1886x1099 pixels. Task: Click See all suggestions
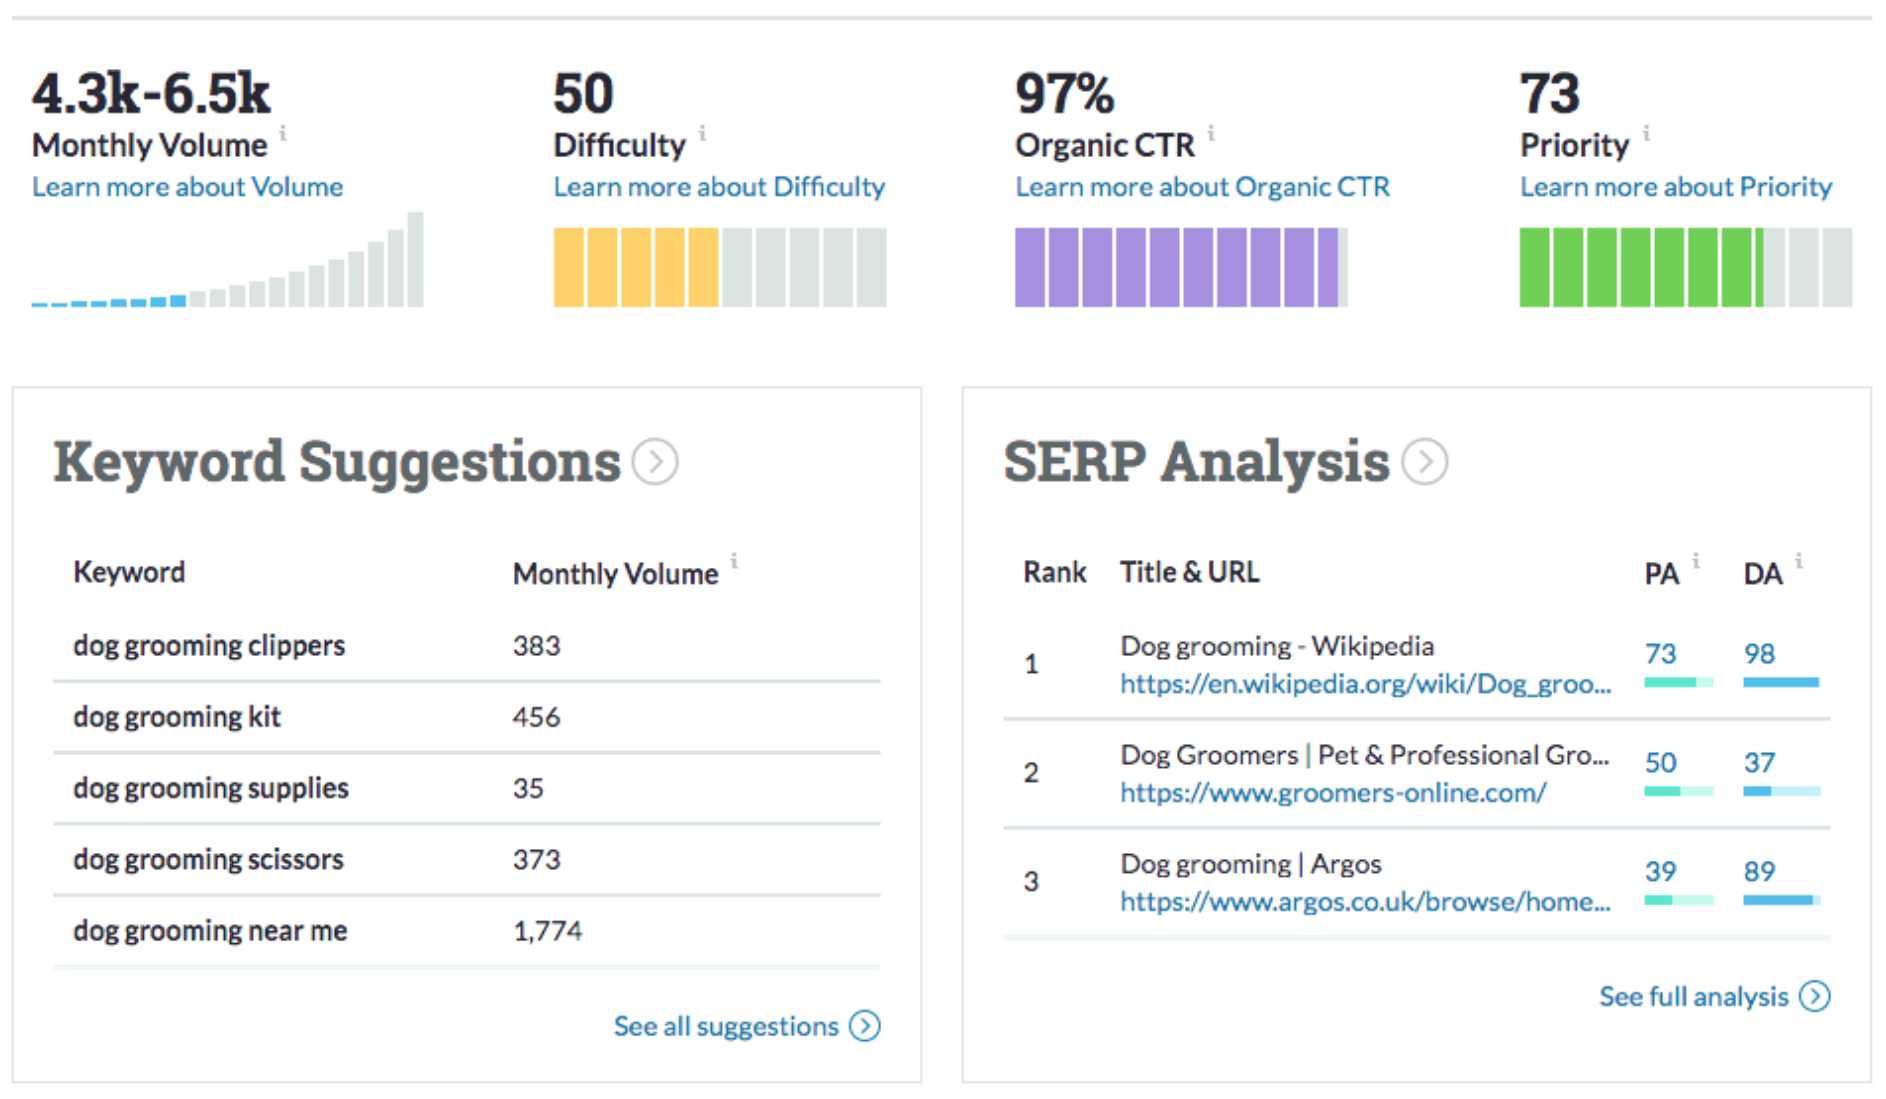pos(725,1025)
